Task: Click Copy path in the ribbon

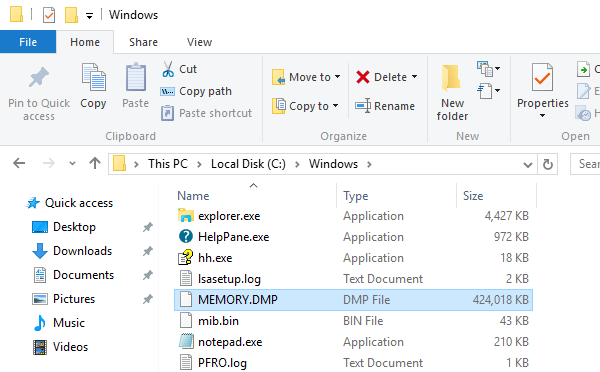Action: tap(196, 91)
